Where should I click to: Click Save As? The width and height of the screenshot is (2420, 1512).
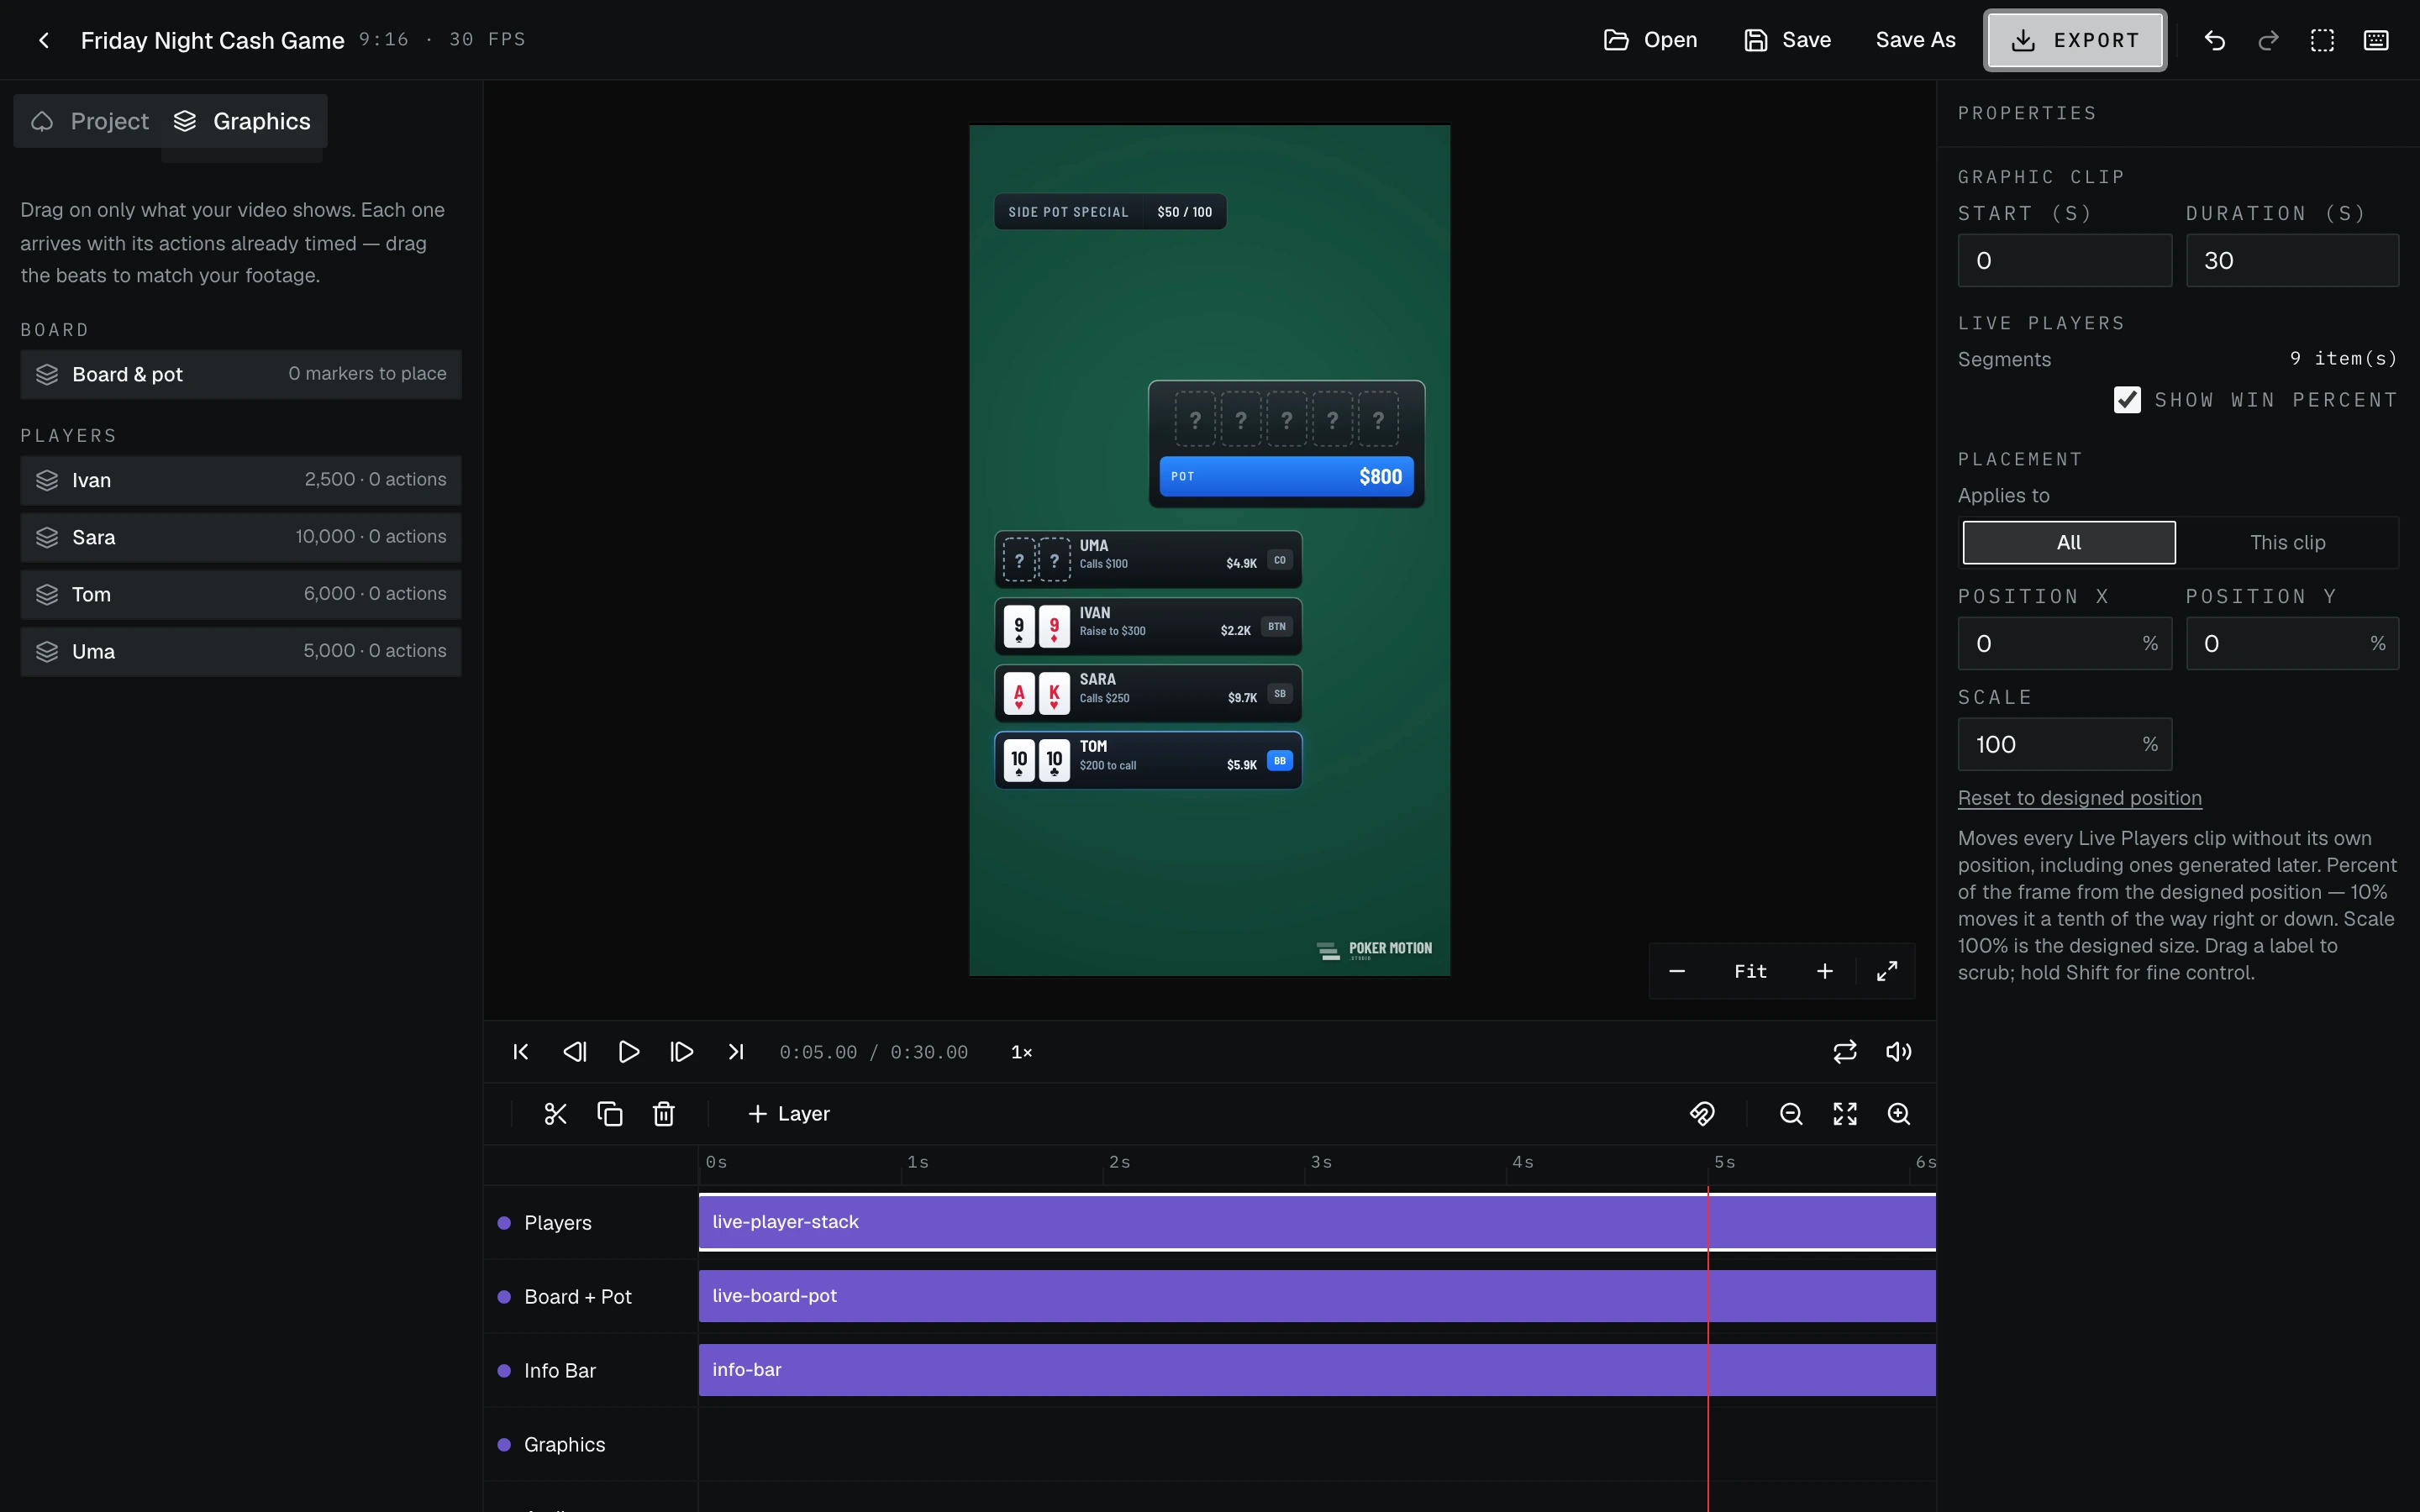(x=1915, y=40)
